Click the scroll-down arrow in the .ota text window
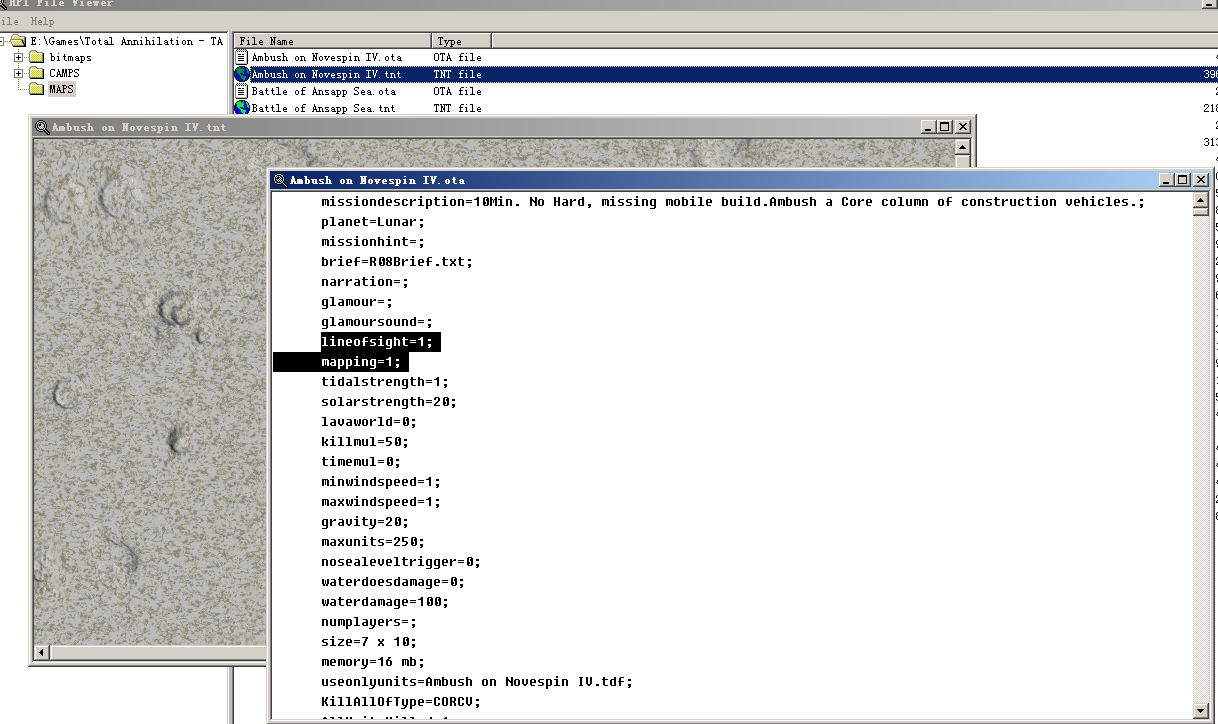Image resolution: width=1218 pixels, height=724 pixels. [1201, 711]
